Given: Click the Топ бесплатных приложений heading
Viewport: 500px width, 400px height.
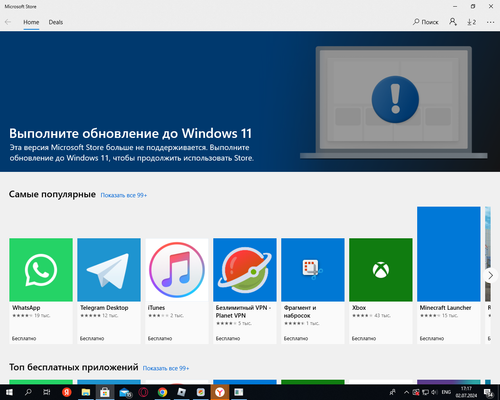Looking at the screenshot, I should pyautogui.click(x=74, y=367).
